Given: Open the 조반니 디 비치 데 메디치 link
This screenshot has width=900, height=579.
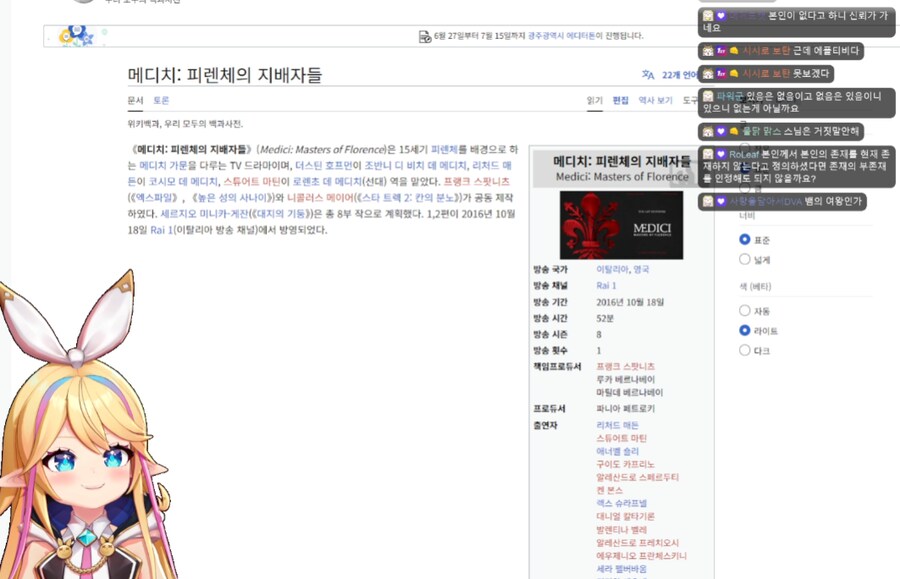Looking at the screenshot, I should click(x=416, y=166).
